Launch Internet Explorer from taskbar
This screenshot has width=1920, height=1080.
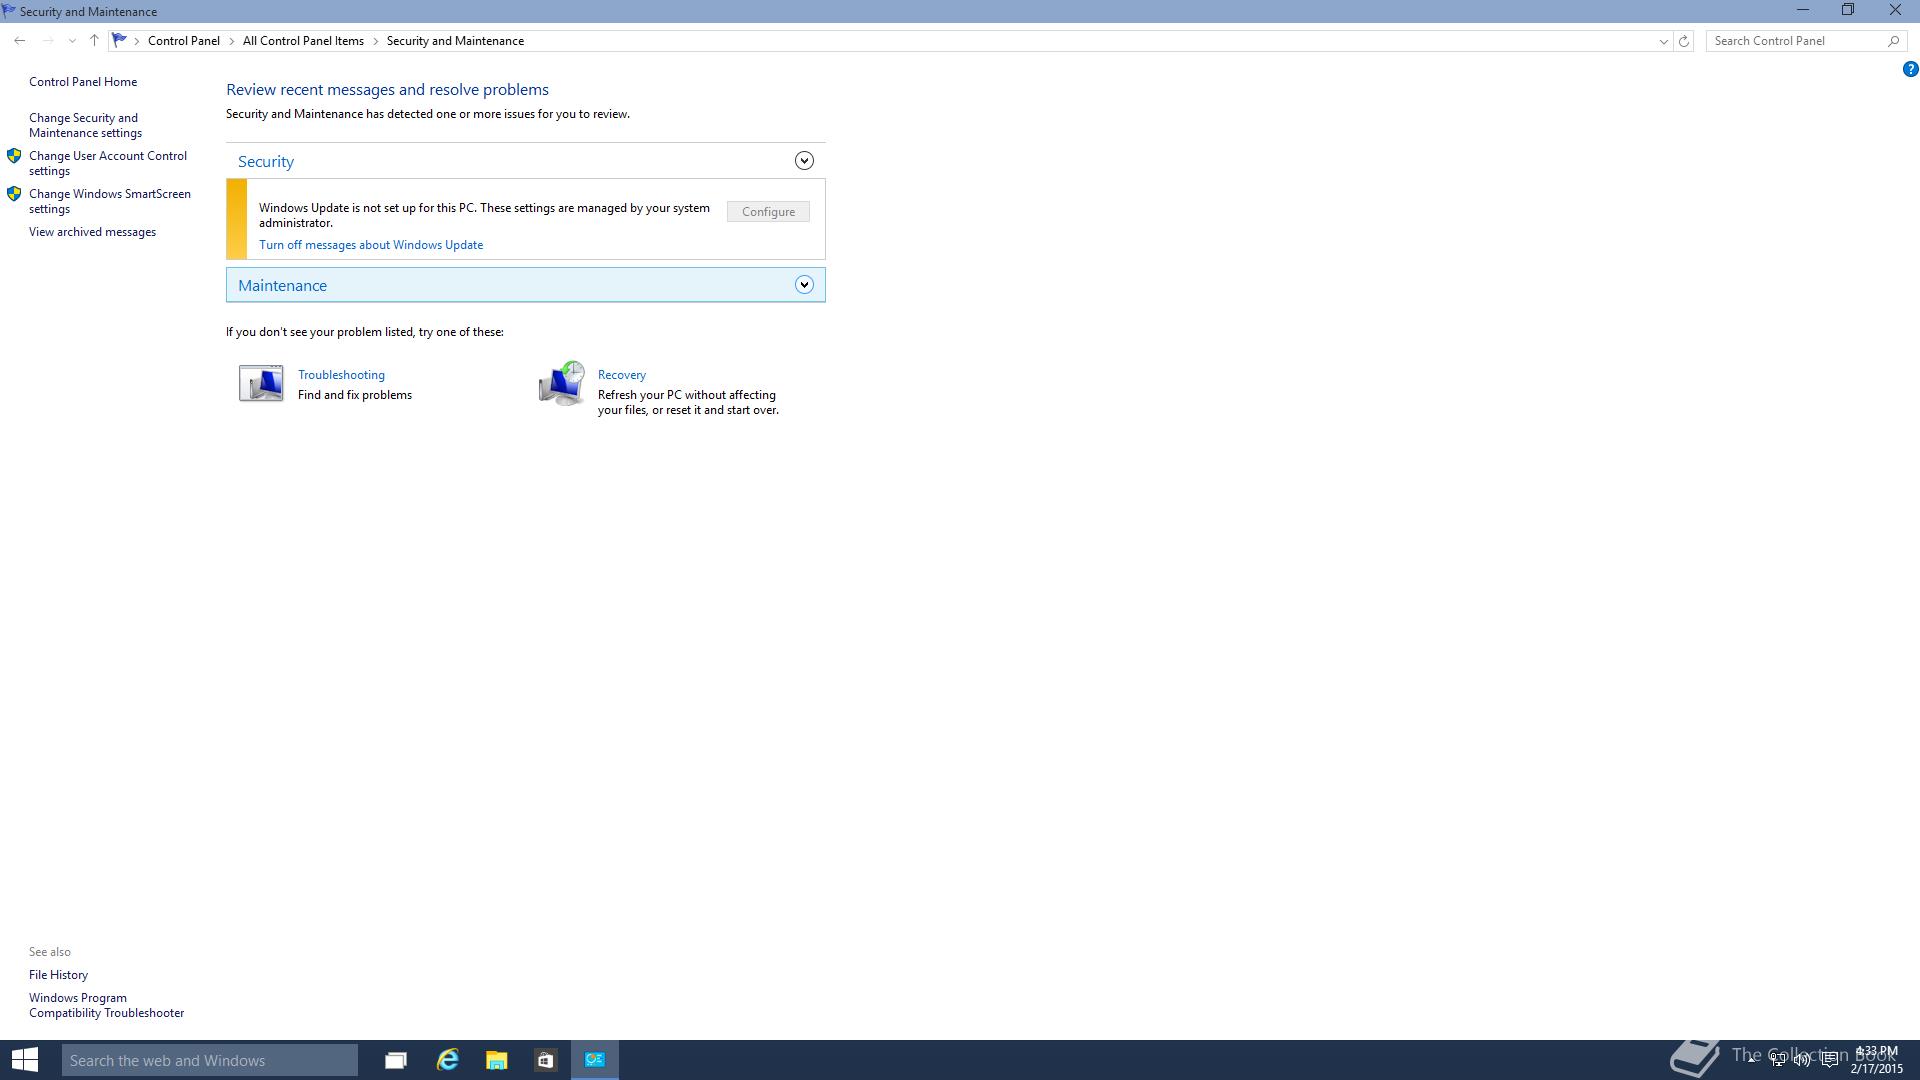447,1060
